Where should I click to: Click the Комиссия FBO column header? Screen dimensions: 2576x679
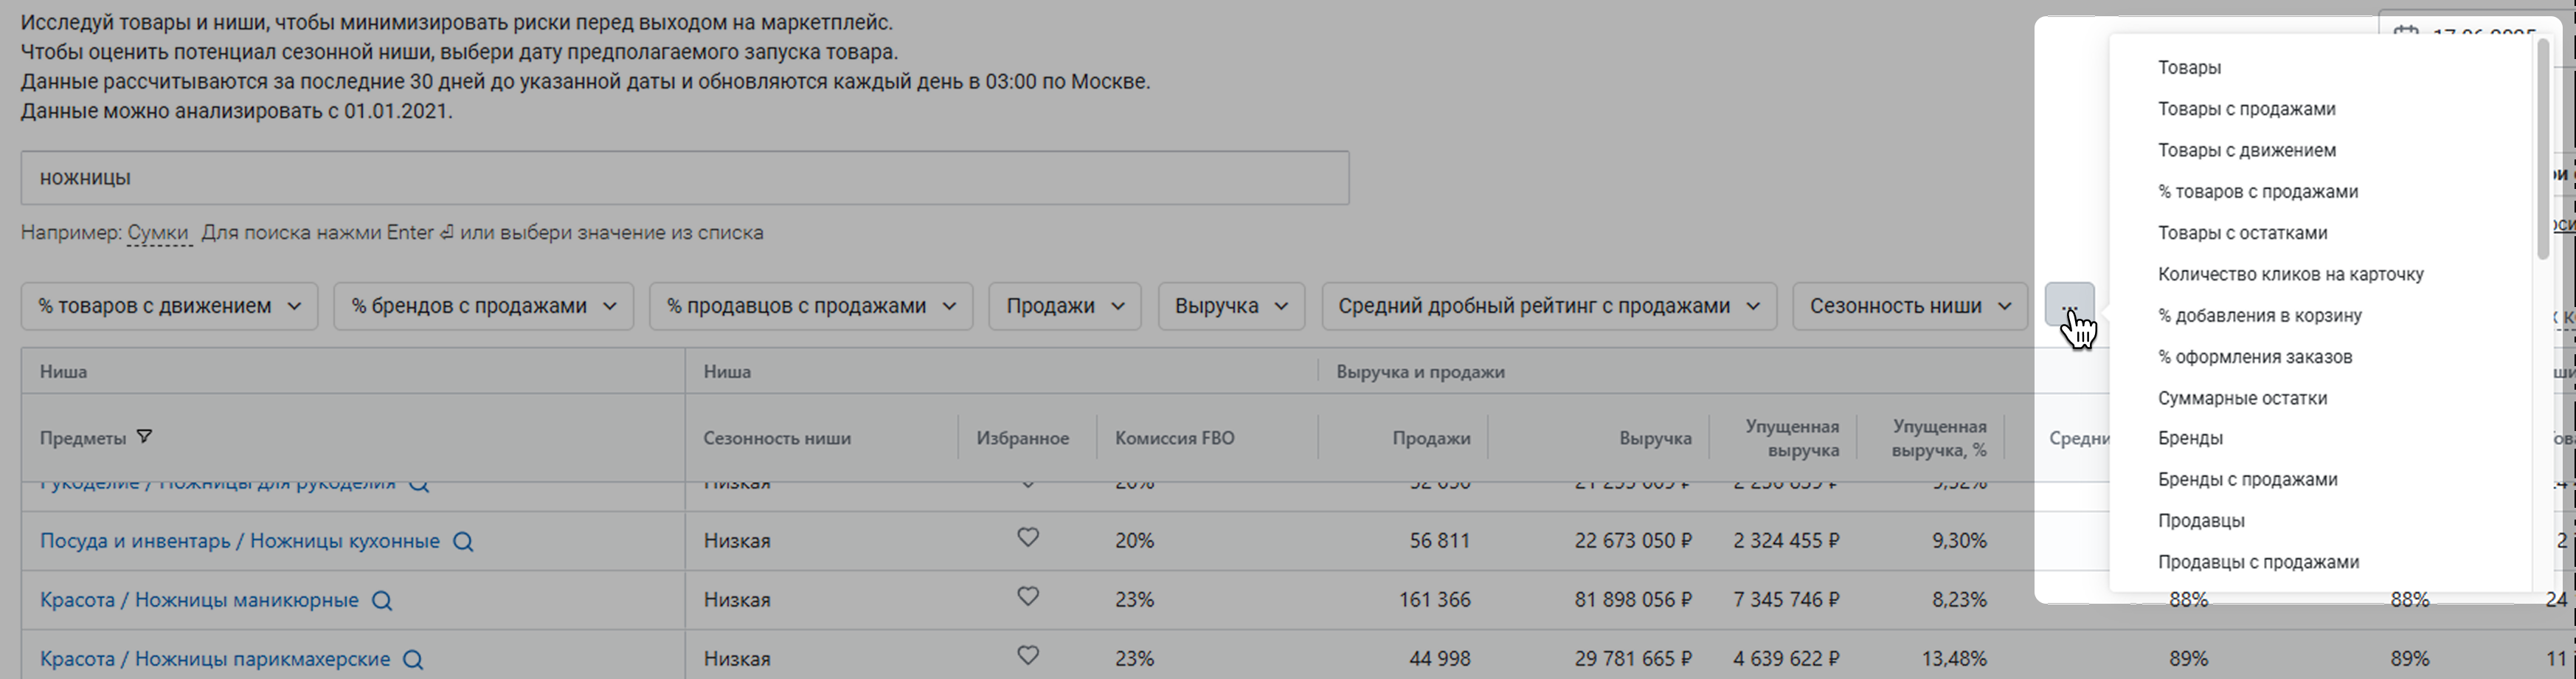point(1175,438)
